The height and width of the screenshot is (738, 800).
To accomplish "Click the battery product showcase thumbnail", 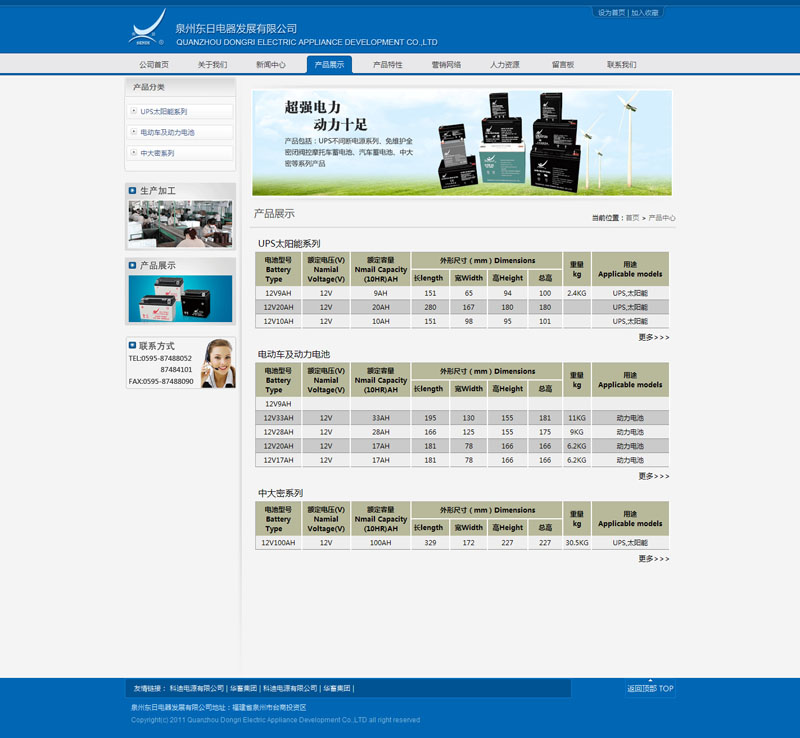I will pos(180,299).
